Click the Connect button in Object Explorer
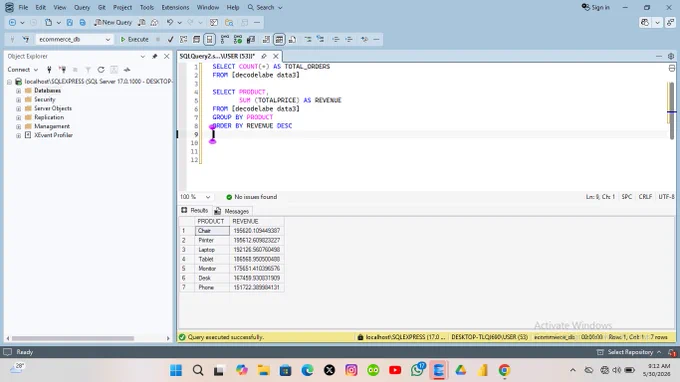The height and width of the screenshot is (382, 680). [23, 69]
